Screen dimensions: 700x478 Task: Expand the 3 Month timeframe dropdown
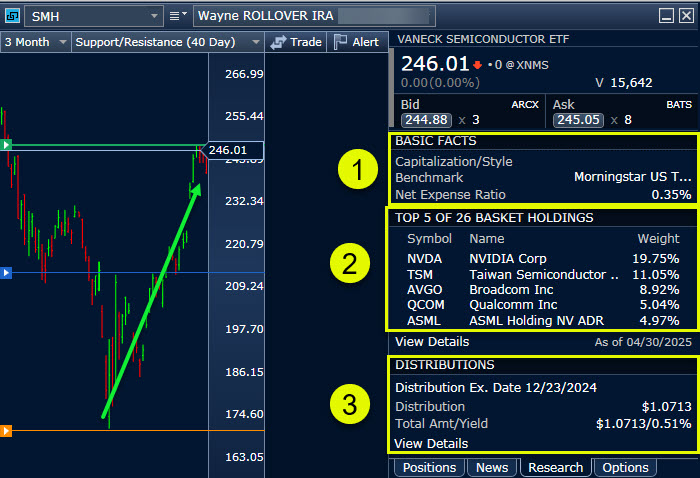36,42
